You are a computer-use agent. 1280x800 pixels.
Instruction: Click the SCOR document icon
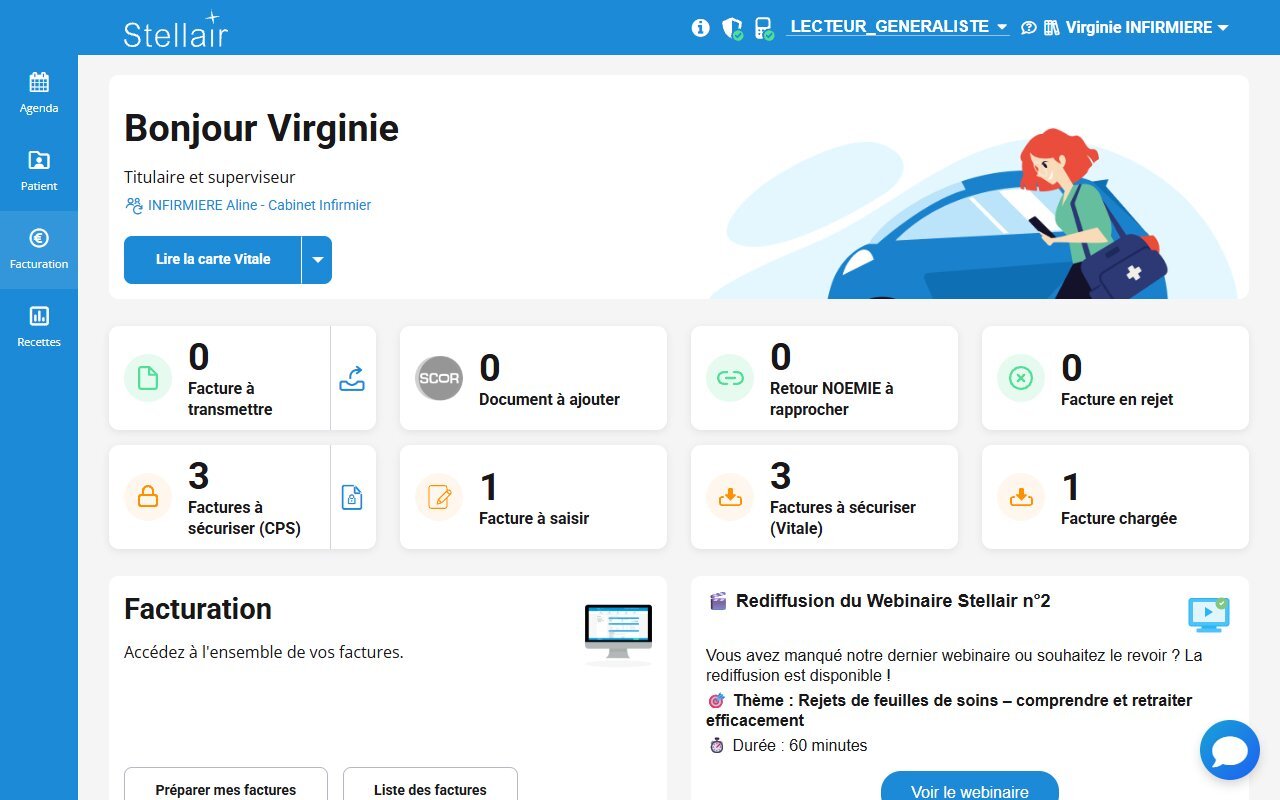(439, 378)
